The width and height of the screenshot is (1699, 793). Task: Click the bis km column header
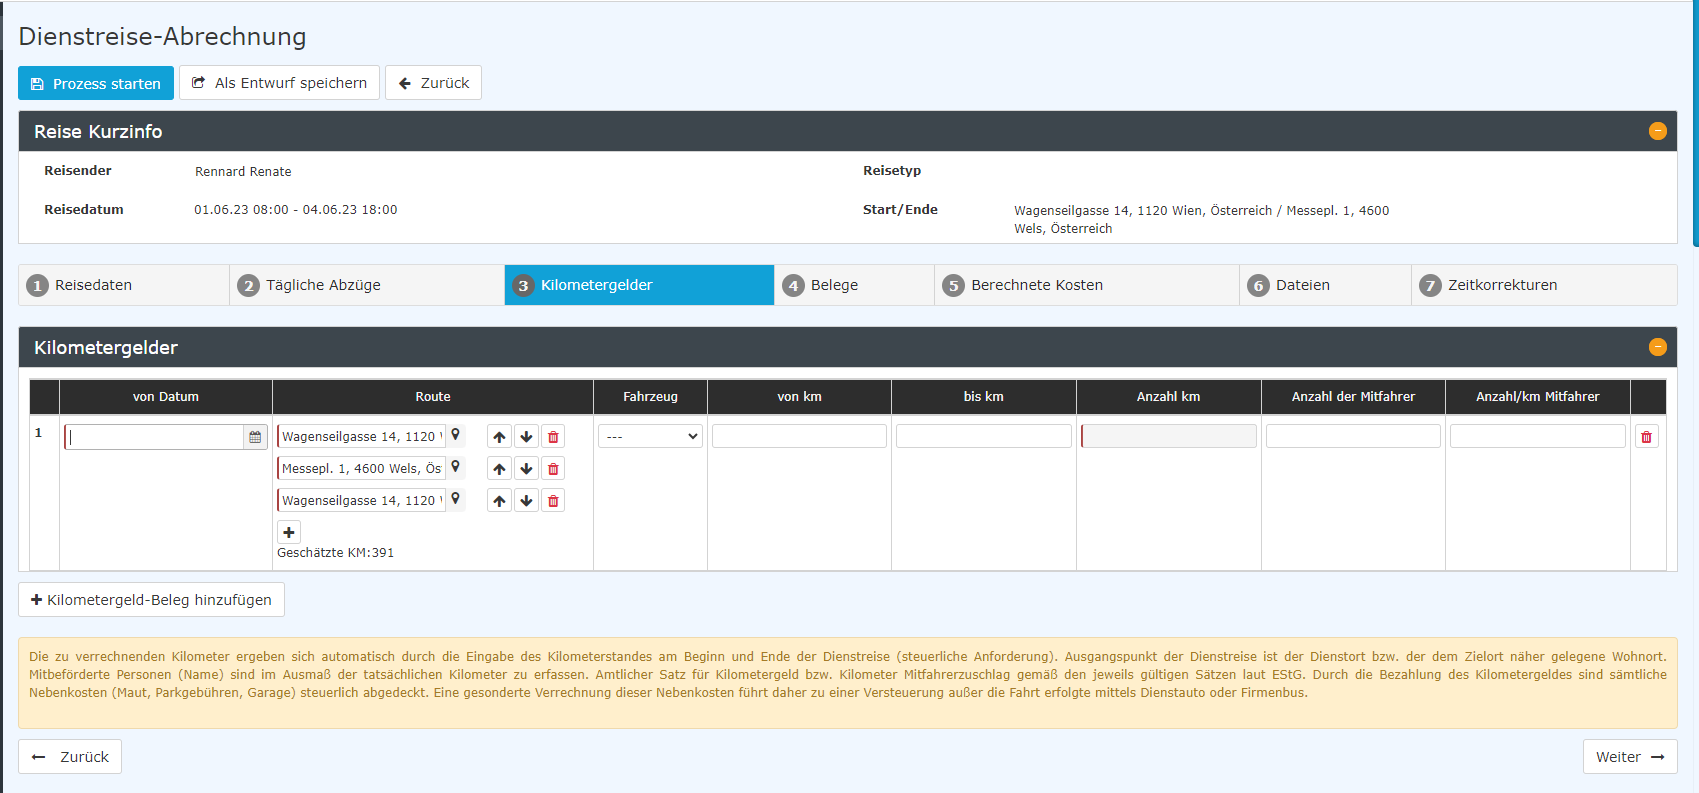984,397
